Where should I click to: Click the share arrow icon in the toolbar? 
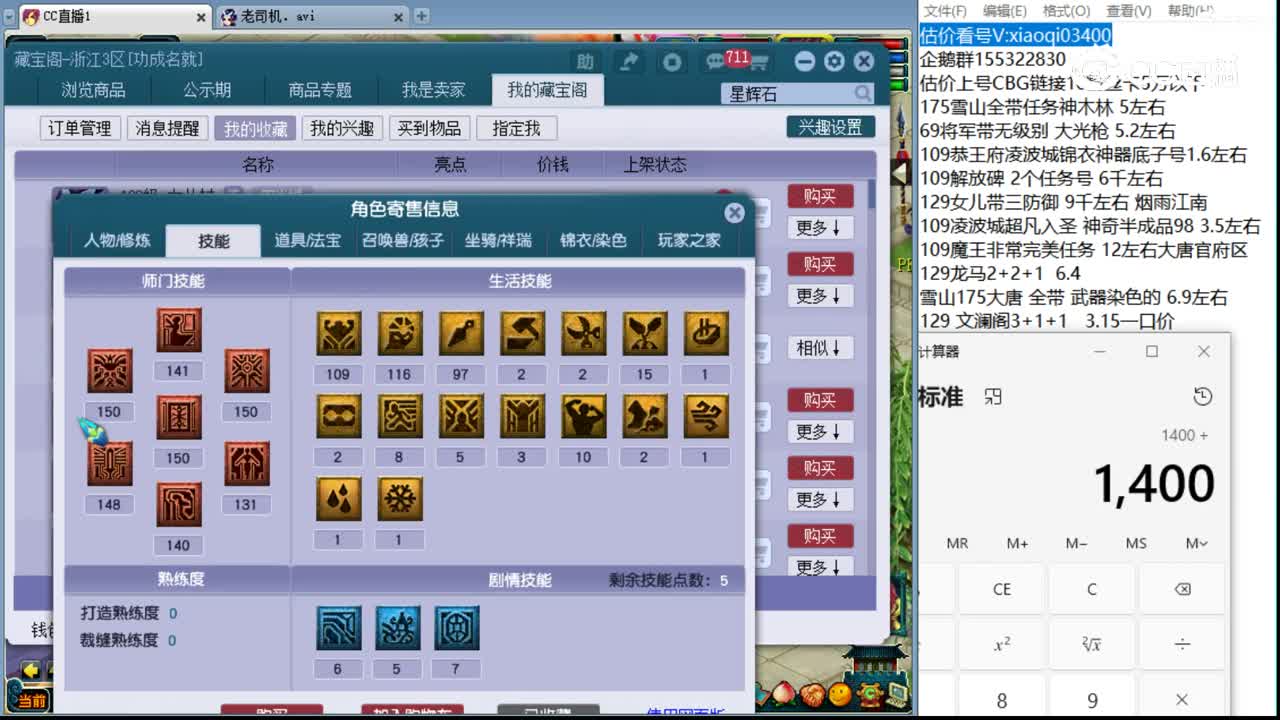click(x=629, y=61)
